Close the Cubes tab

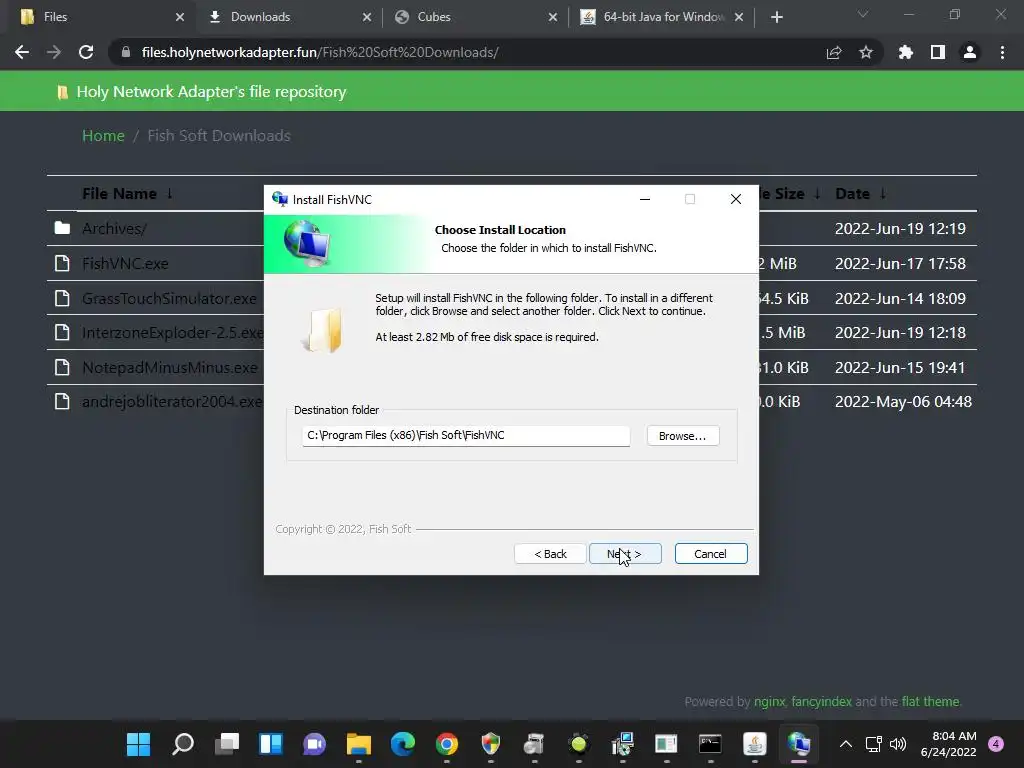point(552,17)
